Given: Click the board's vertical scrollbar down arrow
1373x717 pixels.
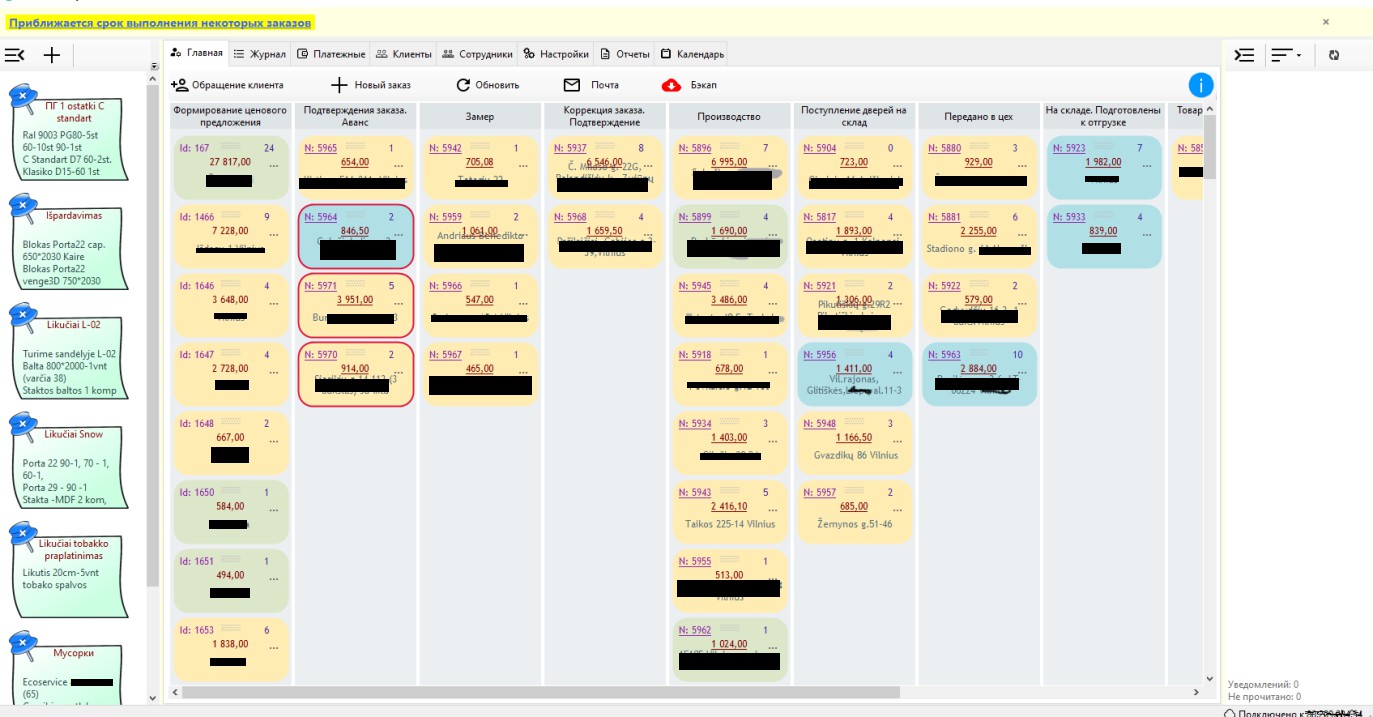Looking at the screenshot, I should click(x=1210, y=680).
